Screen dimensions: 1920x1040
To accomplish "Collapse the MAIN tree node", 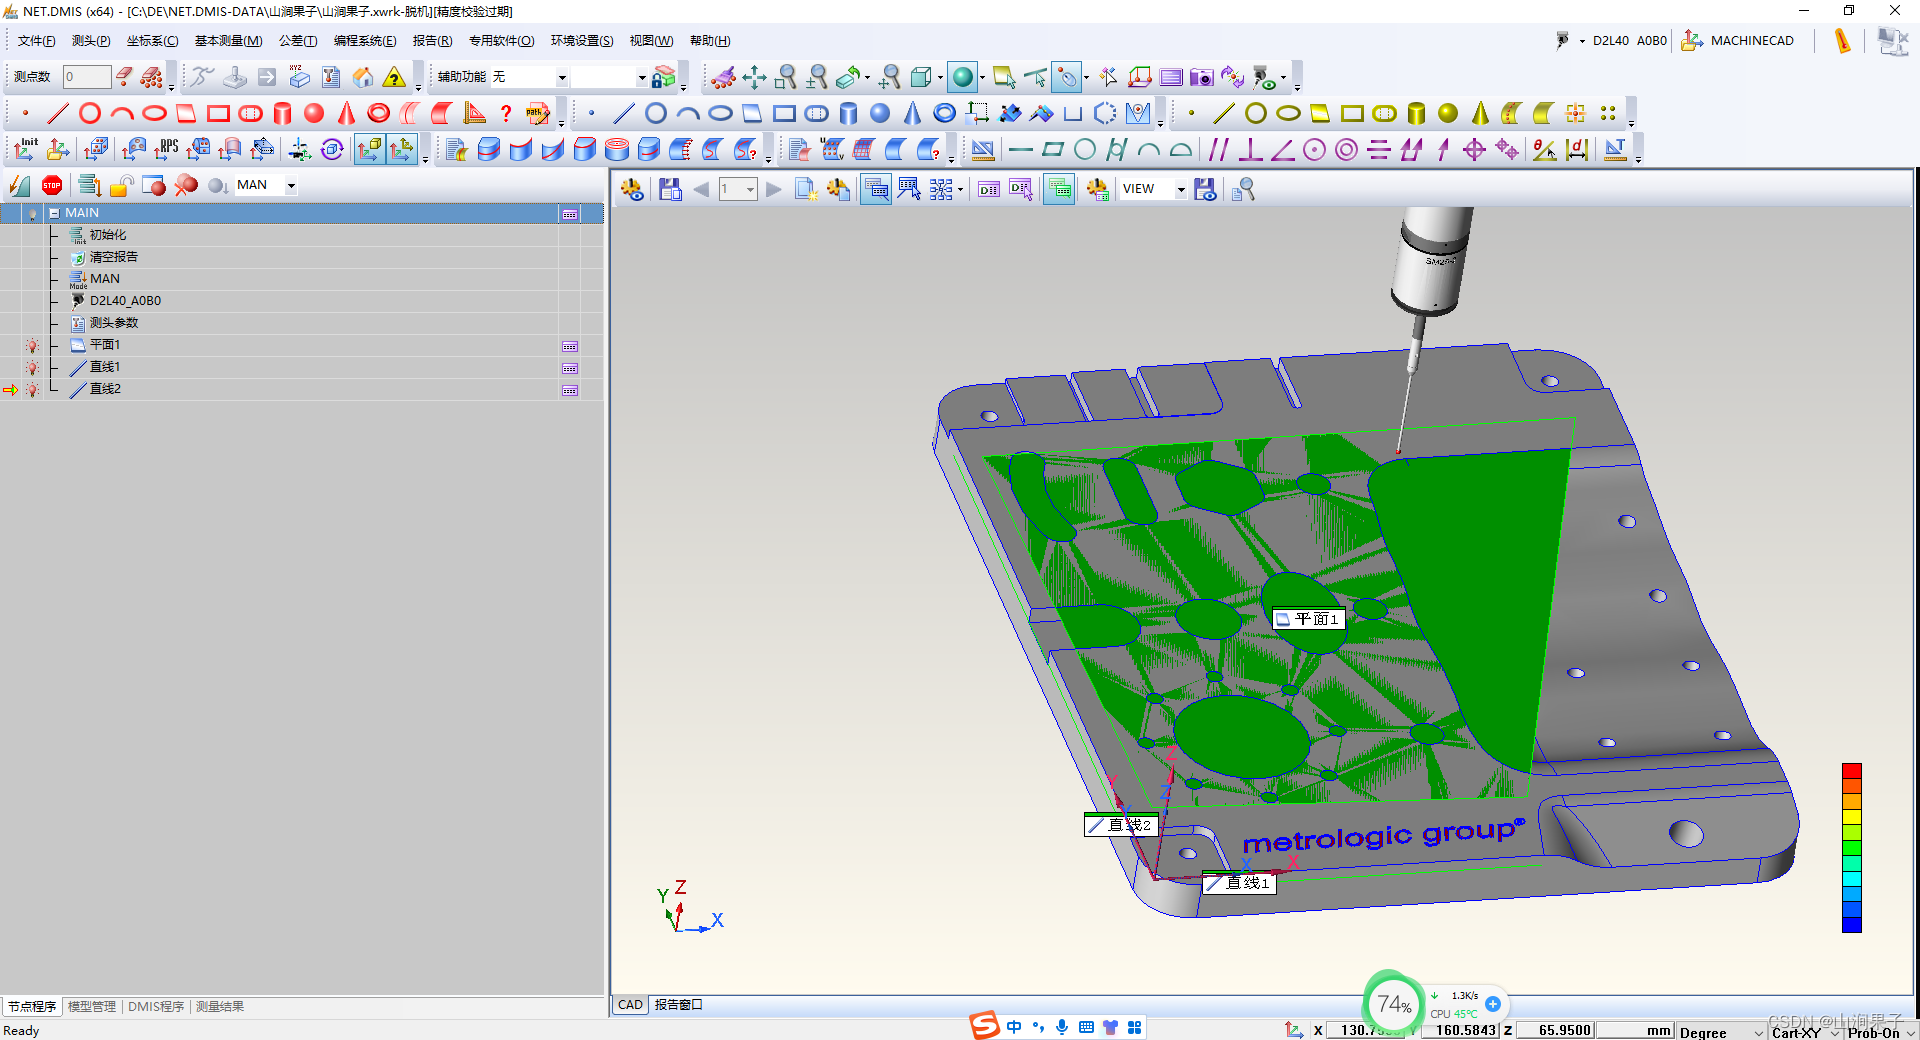I will click(x=54, y=213).
